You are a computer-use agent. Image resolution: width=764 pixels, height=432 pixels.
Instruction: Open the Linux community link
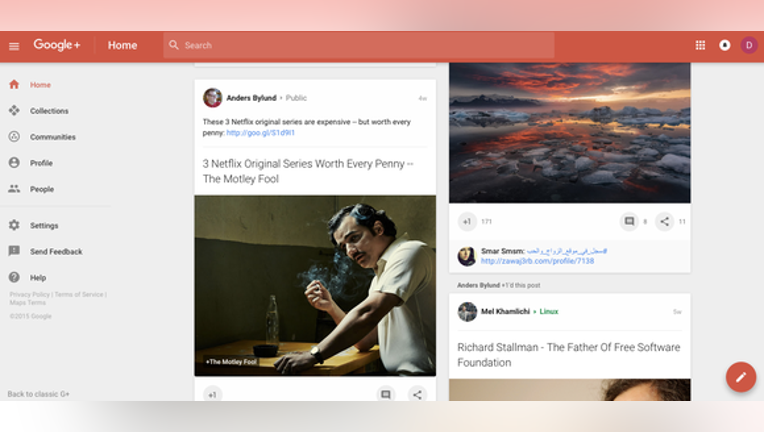click(549, 312)
